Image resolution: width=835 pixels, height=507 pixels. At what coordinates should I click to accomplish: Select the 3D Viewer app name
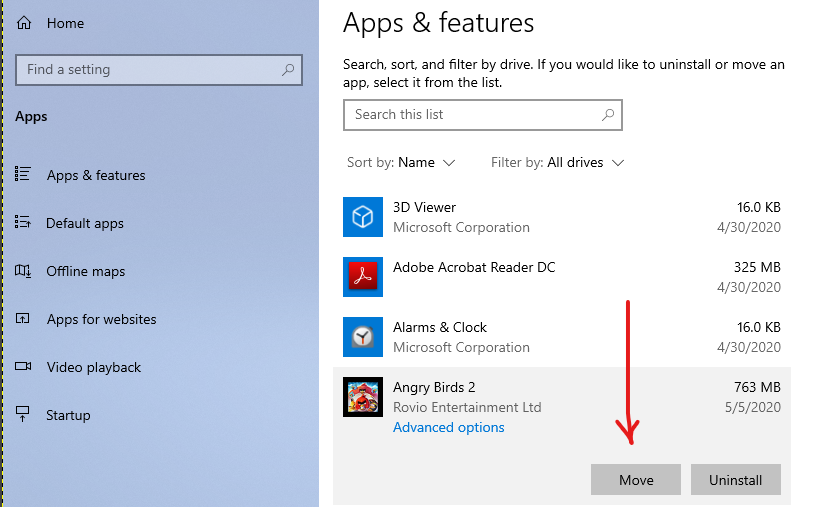coord(424,207)
